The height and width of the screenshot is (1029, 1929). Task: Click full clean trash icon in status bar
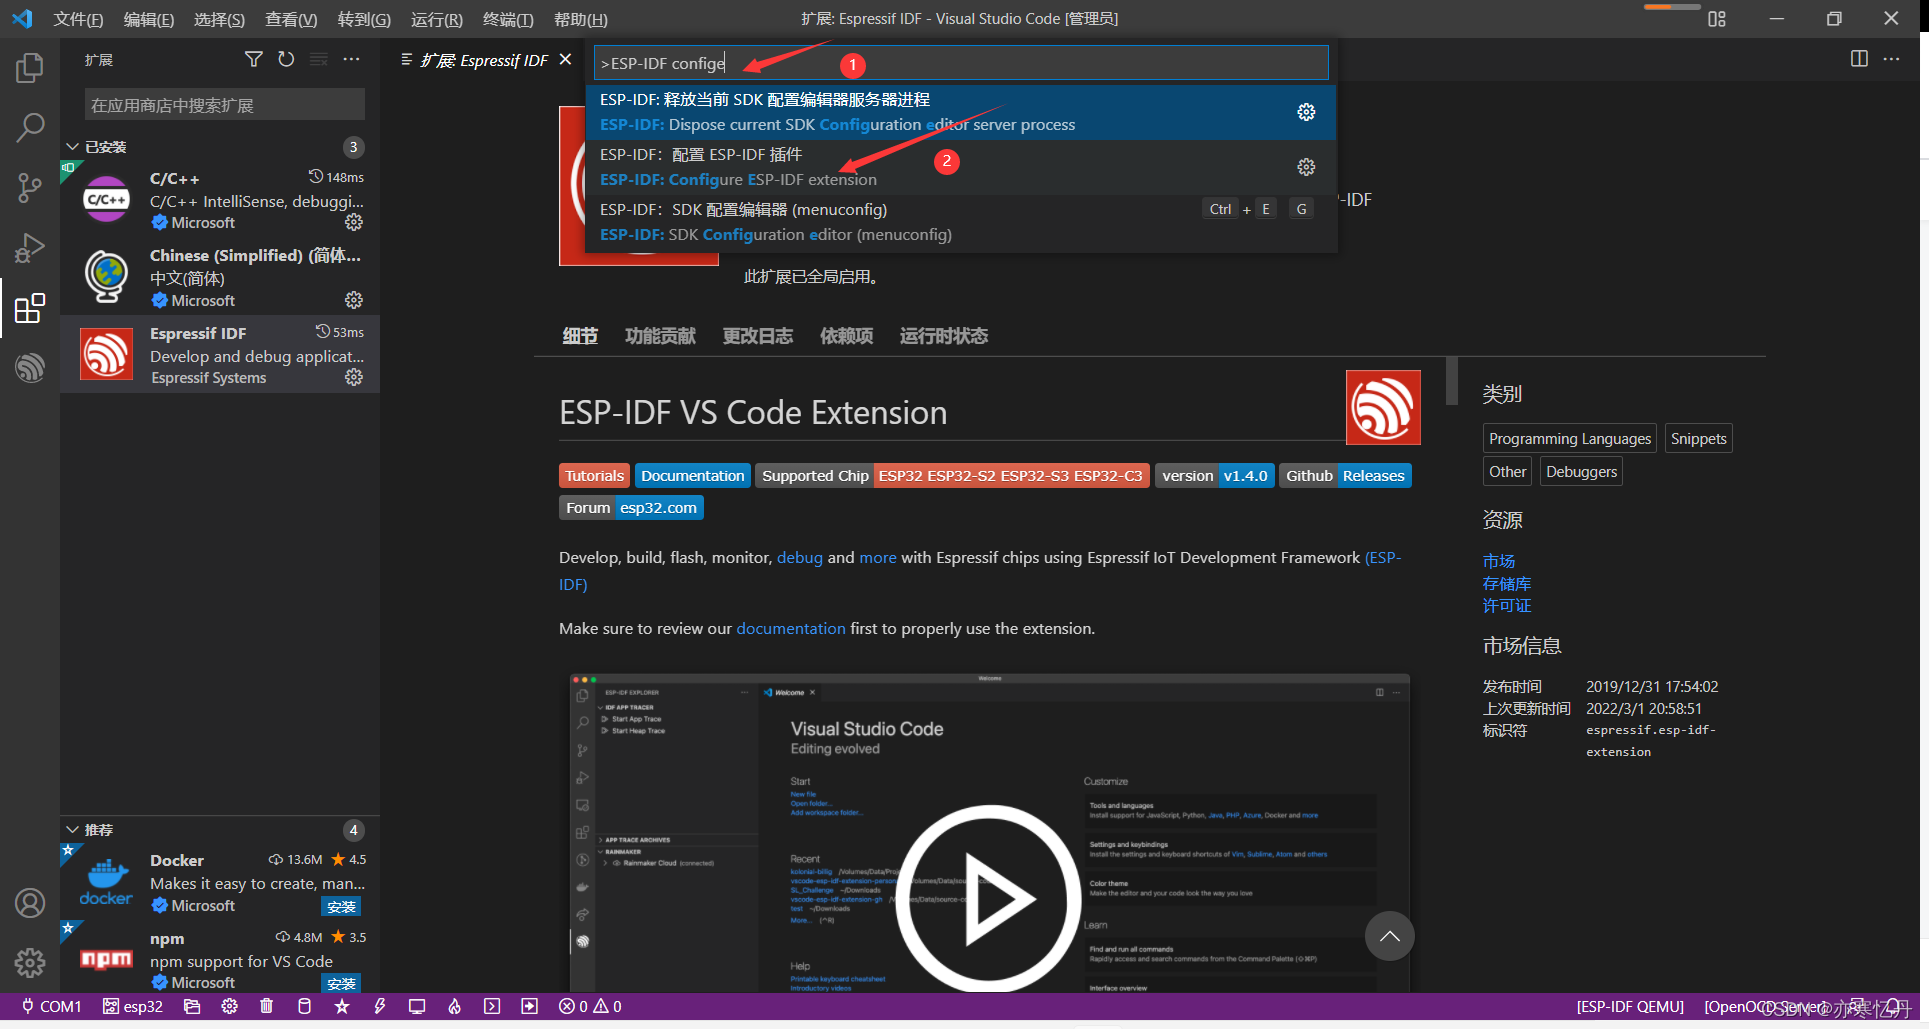tap(266, 1006)
